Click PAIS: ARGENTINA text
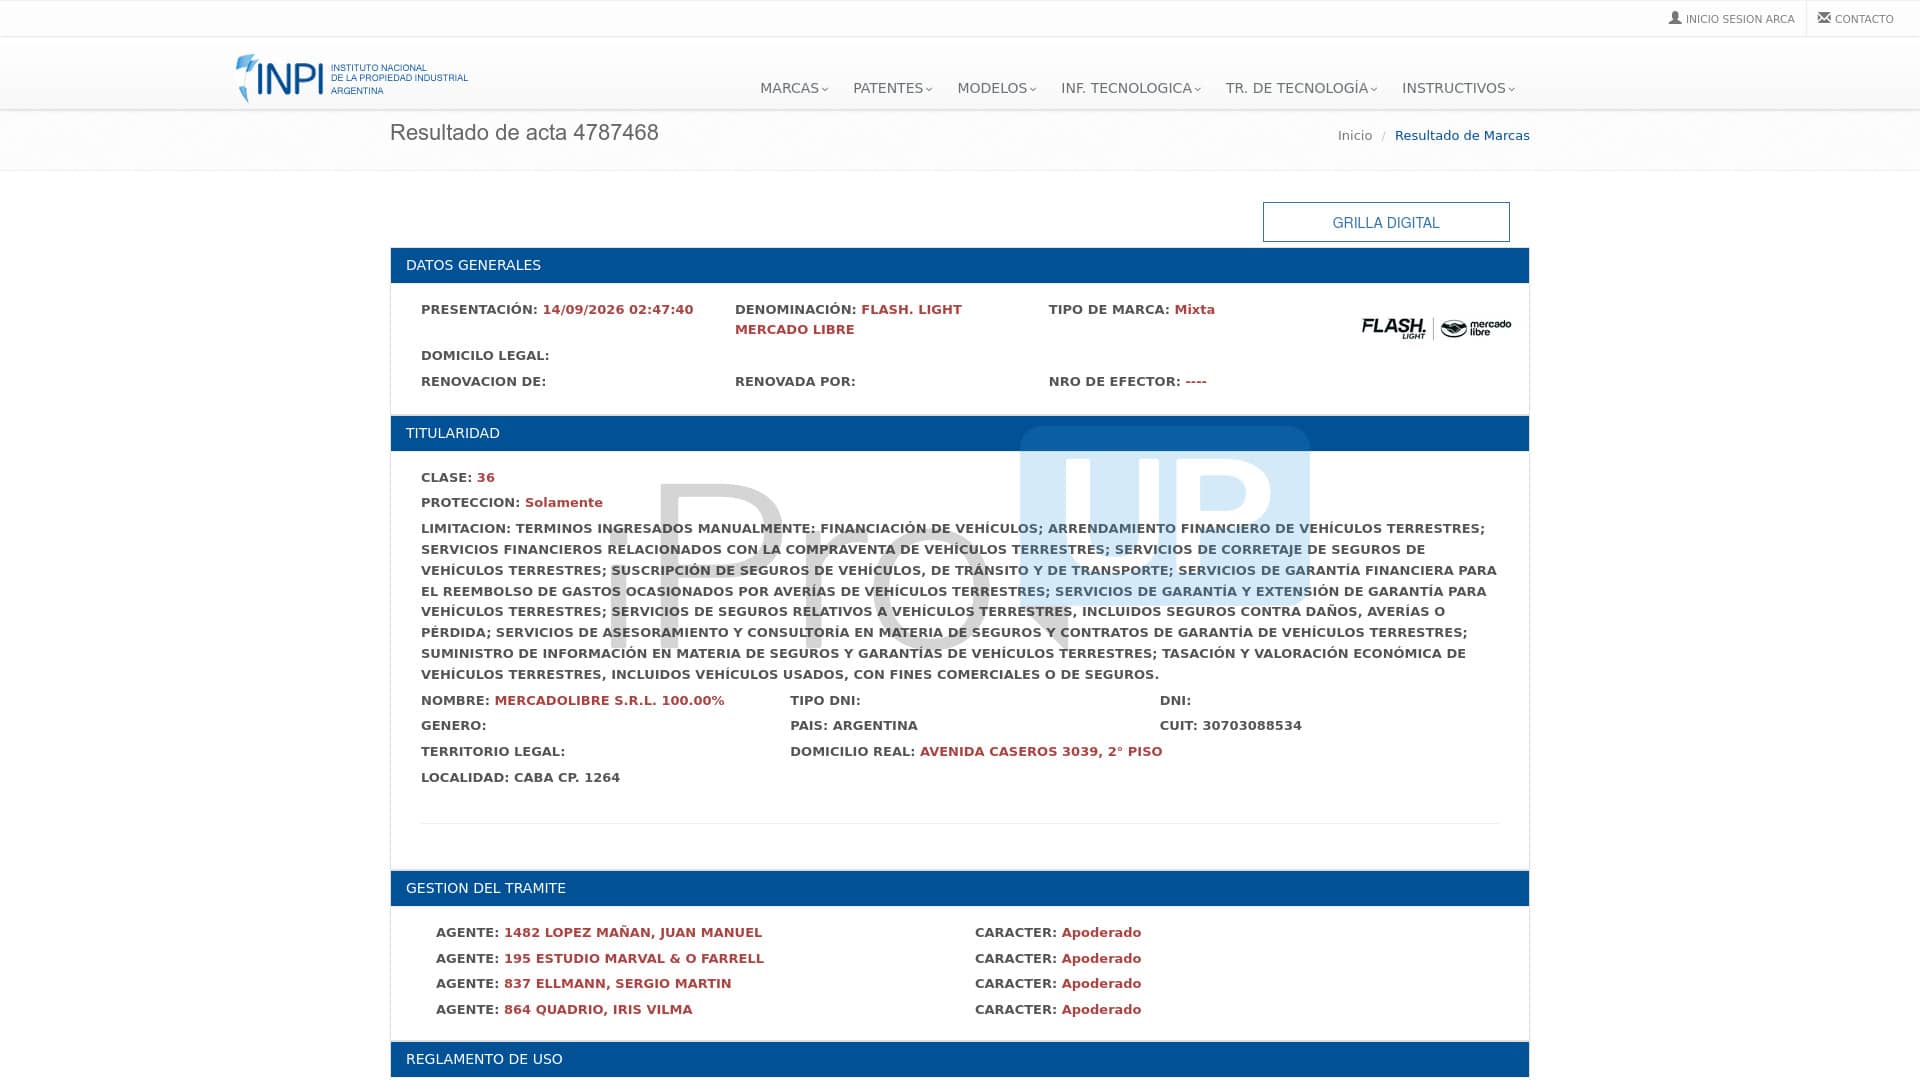Screen dimensions: 1920x1080 (854, 726)
